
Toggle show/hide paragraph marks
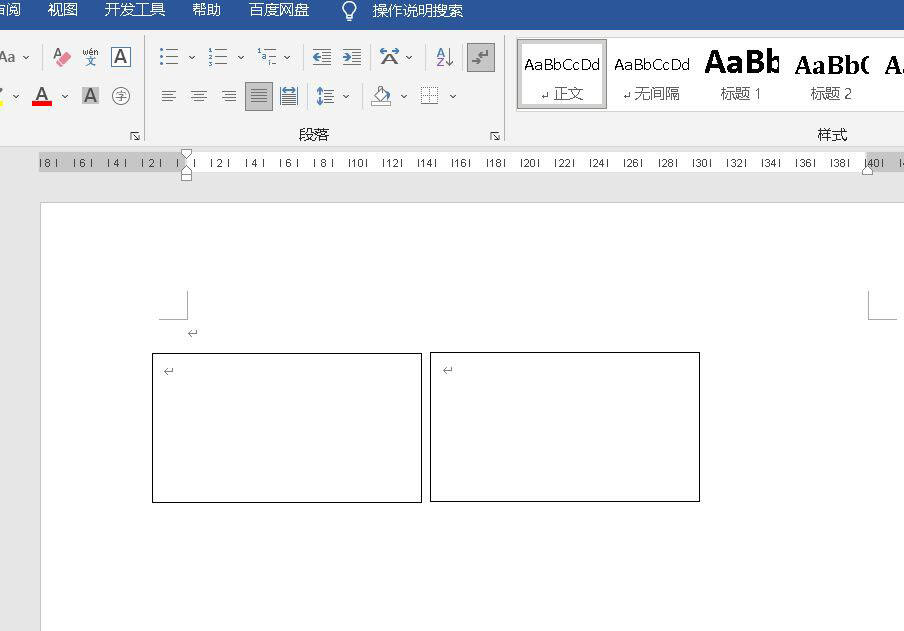pos(481,57)
